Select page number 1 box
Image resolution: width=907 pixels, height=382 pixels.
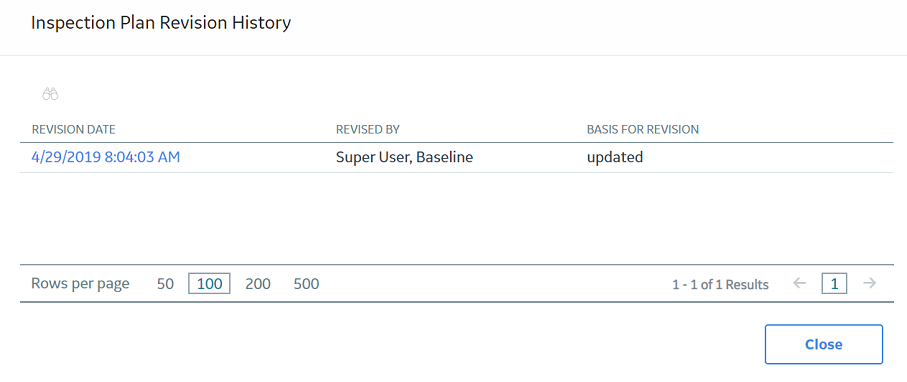(x=834, y=284)
